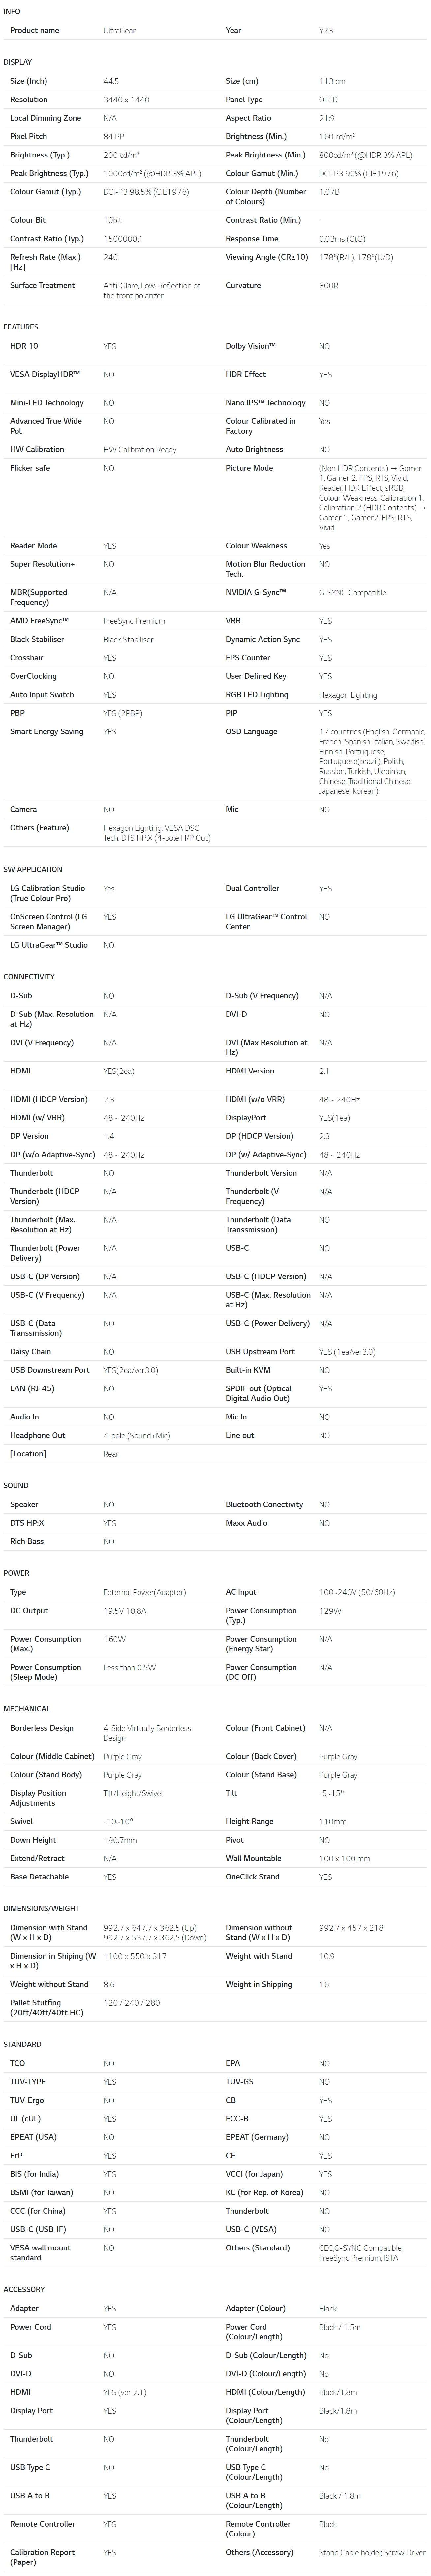Viewport: 431px width, 2576px height.
Task: Click the SW APPLICATION section heading
Action: (32, 869)
